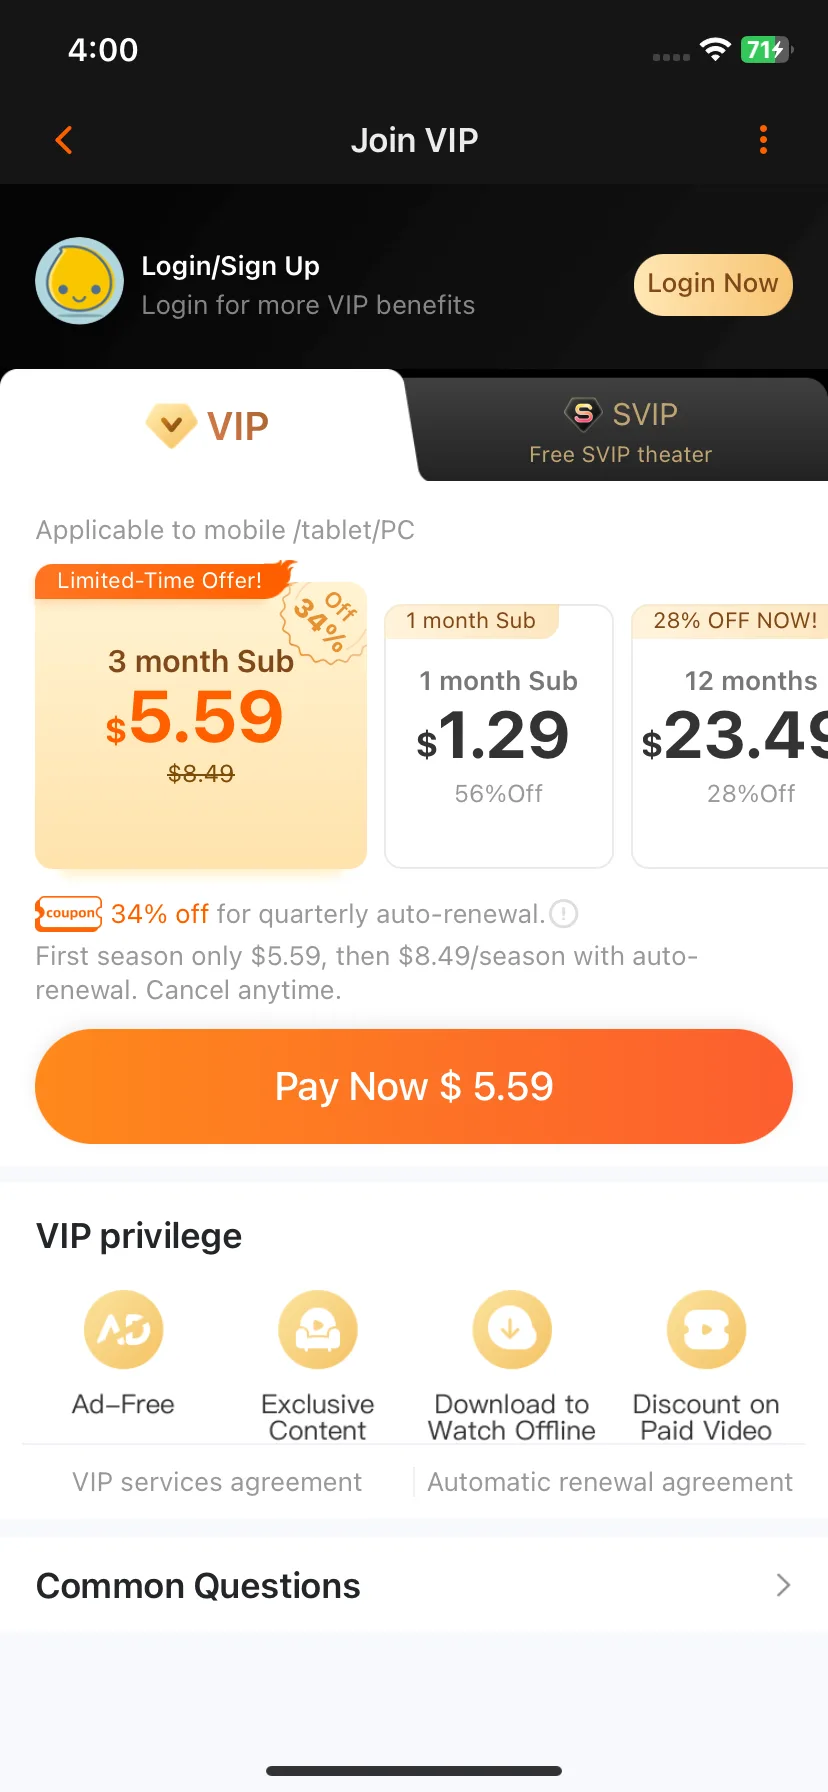Tap the Ad-Free privilege icon
This screenshot has width=828, height=1792.
click(124, 1330)
